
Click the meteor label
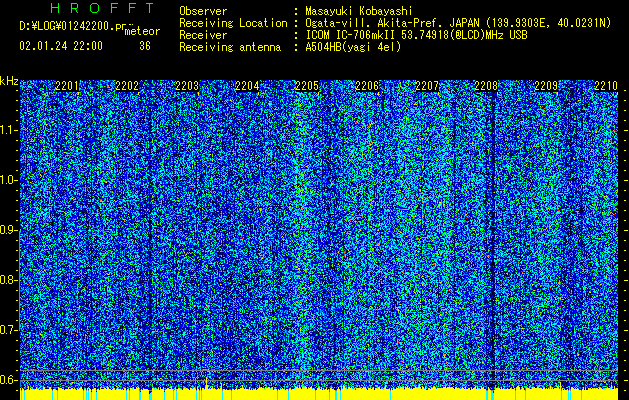(x=142, y=31)
